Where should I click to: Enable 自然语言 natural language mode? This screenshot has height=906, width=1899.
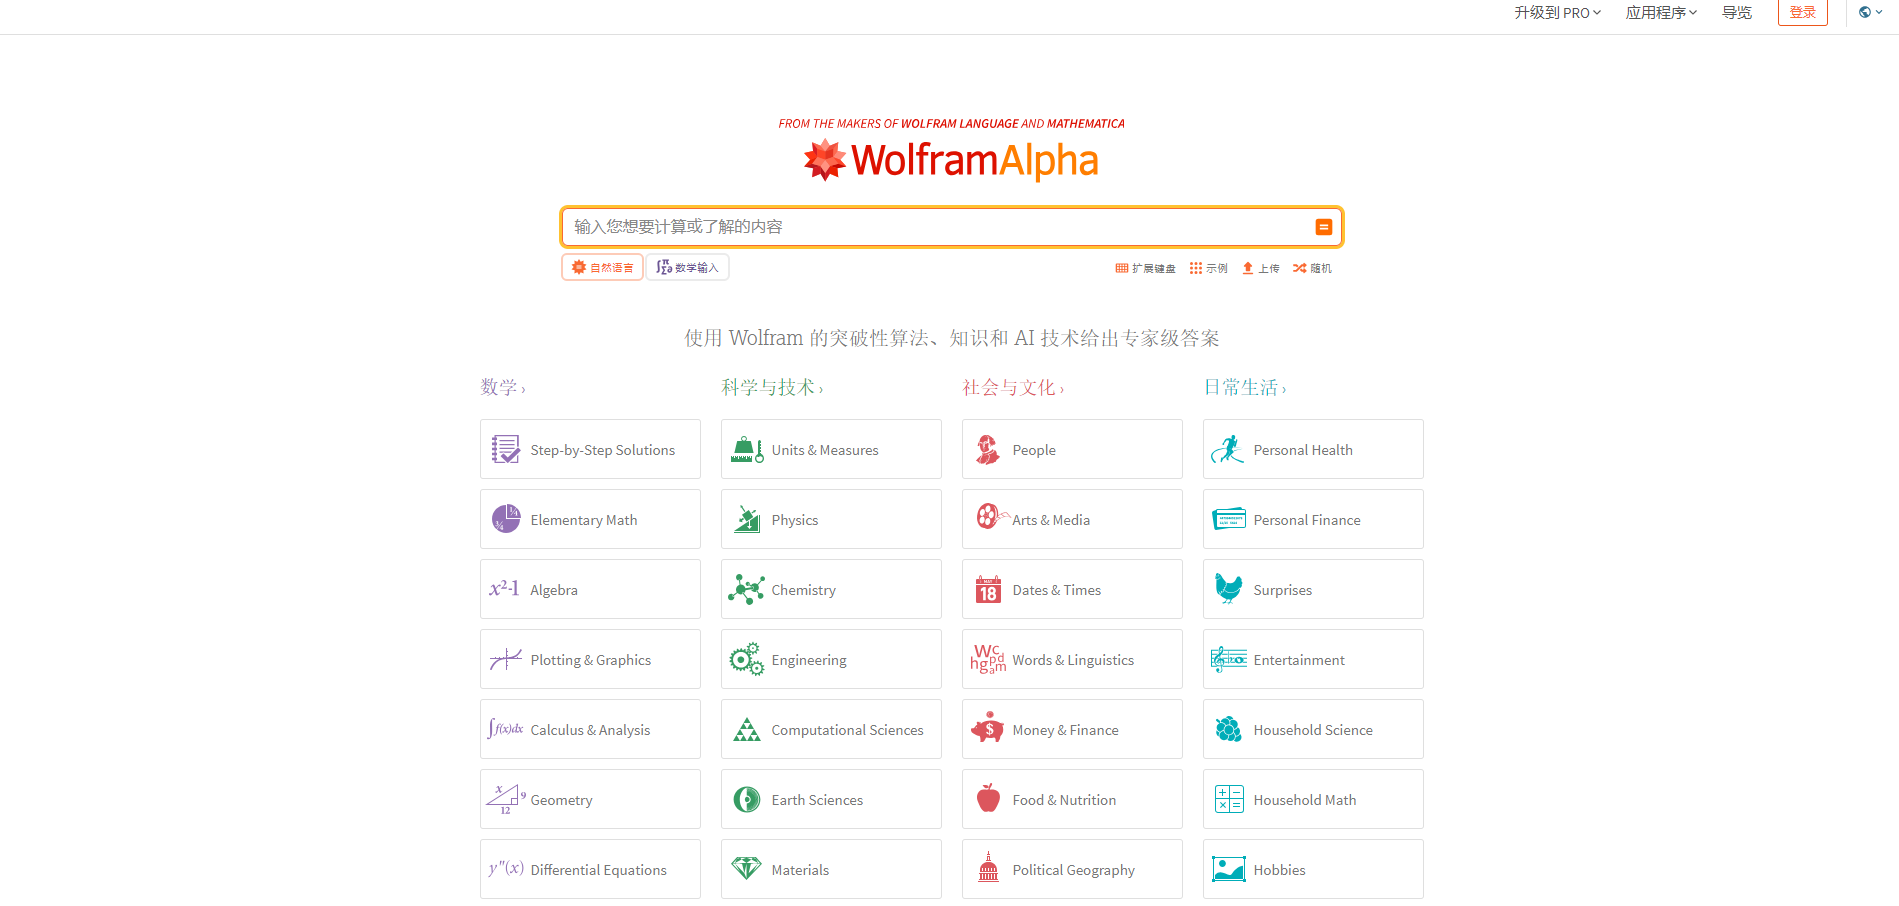pos(601,267)
